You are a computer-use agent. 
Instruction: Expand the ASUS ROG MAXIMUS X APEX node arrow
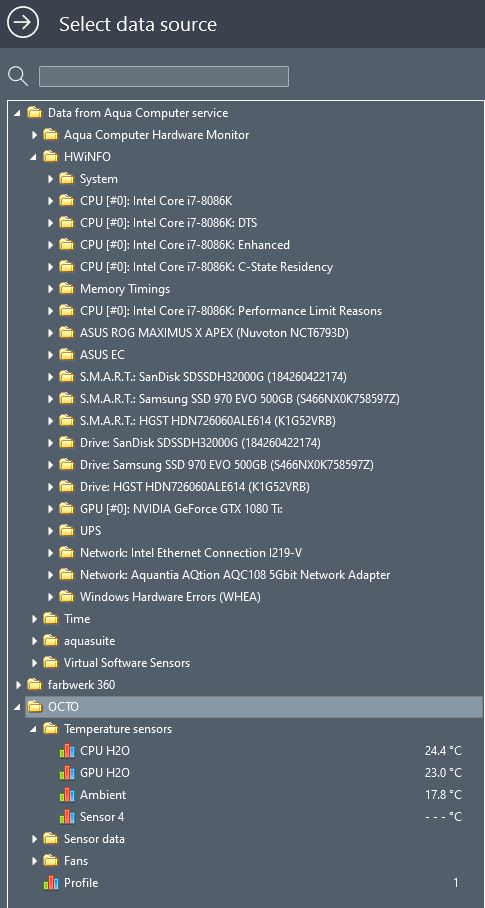51,333
